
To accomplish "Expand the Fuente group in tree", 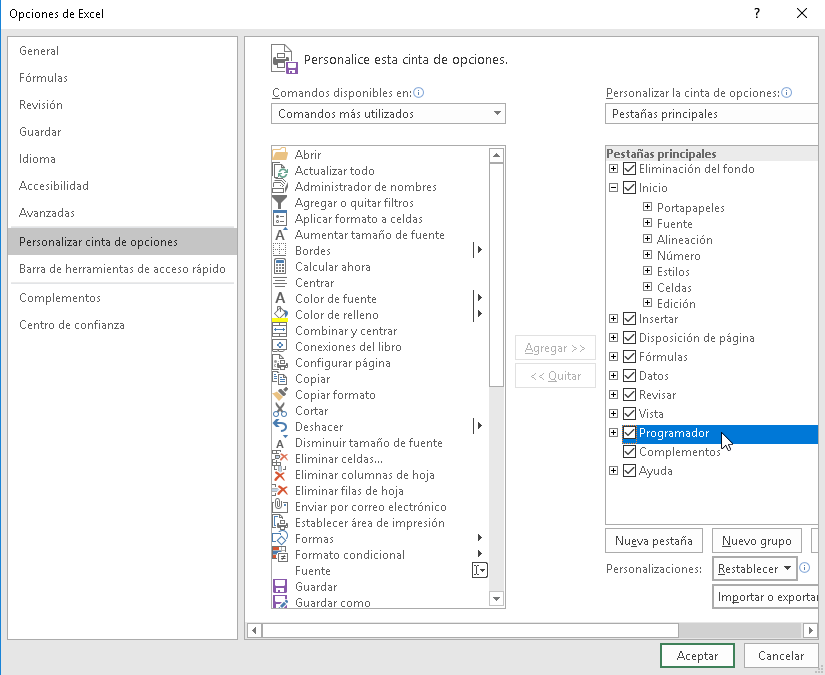I will (x=648, y=223).
